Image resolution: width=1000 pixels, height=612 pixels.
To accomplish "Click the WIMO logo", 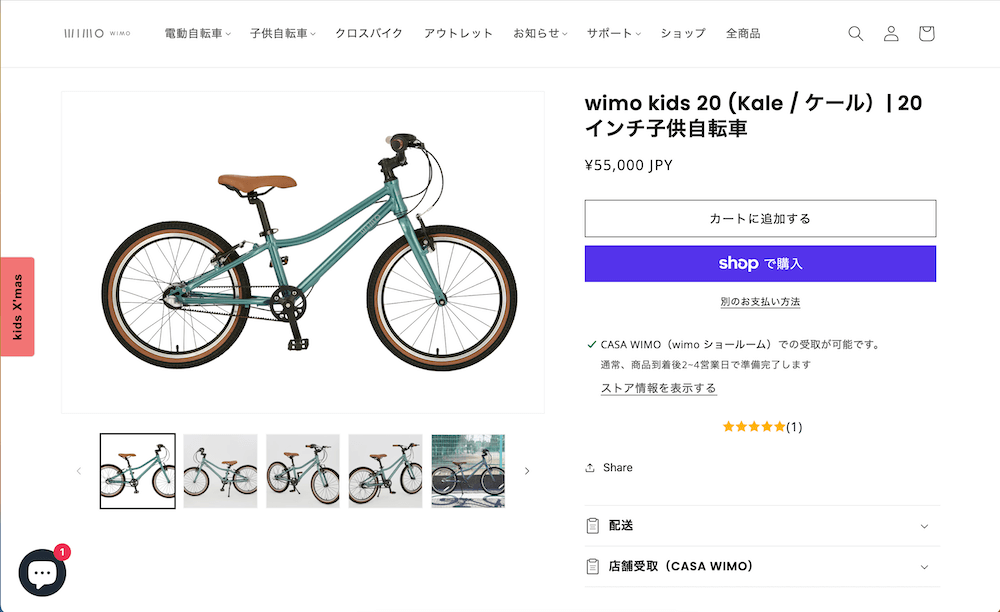I will click(x=97, y=33).
